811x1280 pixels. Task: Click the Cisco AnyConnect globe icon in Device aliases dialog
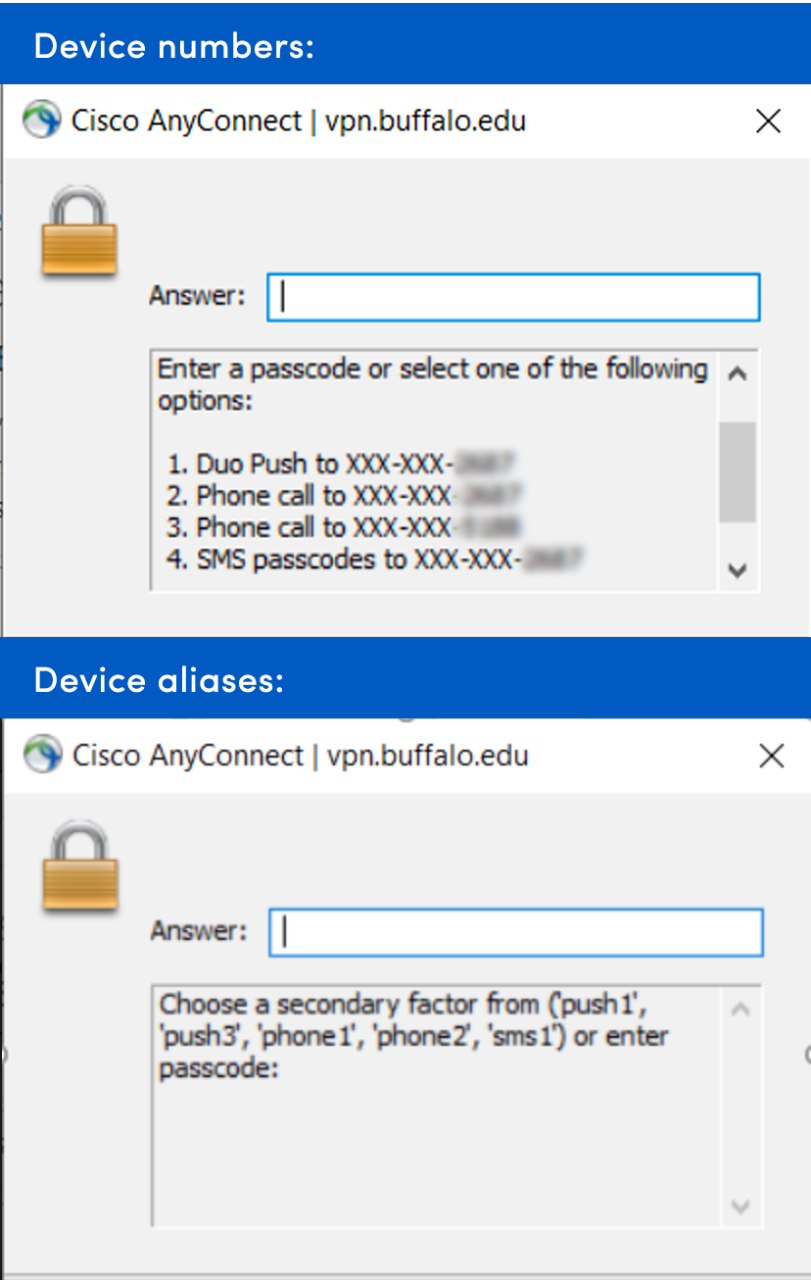(43, 755)
